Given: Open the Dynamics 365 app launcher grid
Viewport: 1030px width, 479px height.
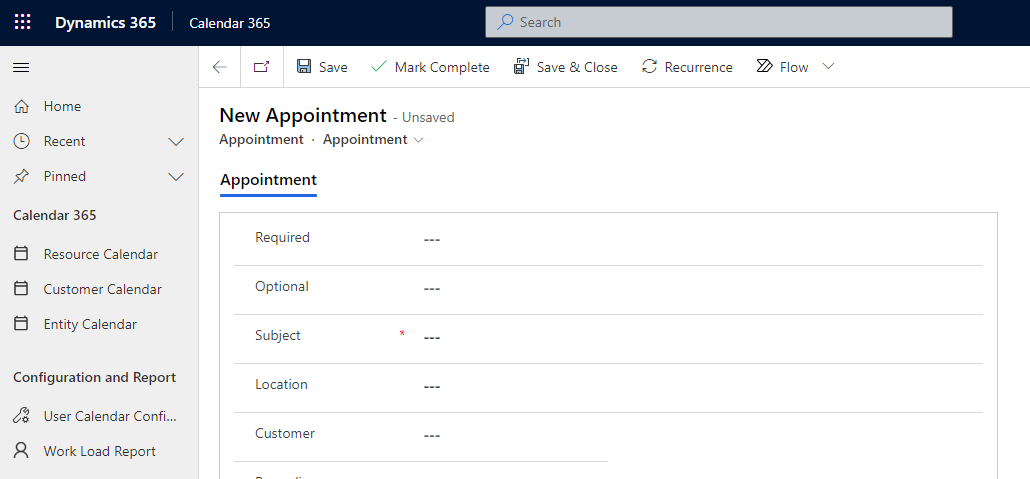Looking at the screenshot, I should pyautogui.click(x=22, y=22).
